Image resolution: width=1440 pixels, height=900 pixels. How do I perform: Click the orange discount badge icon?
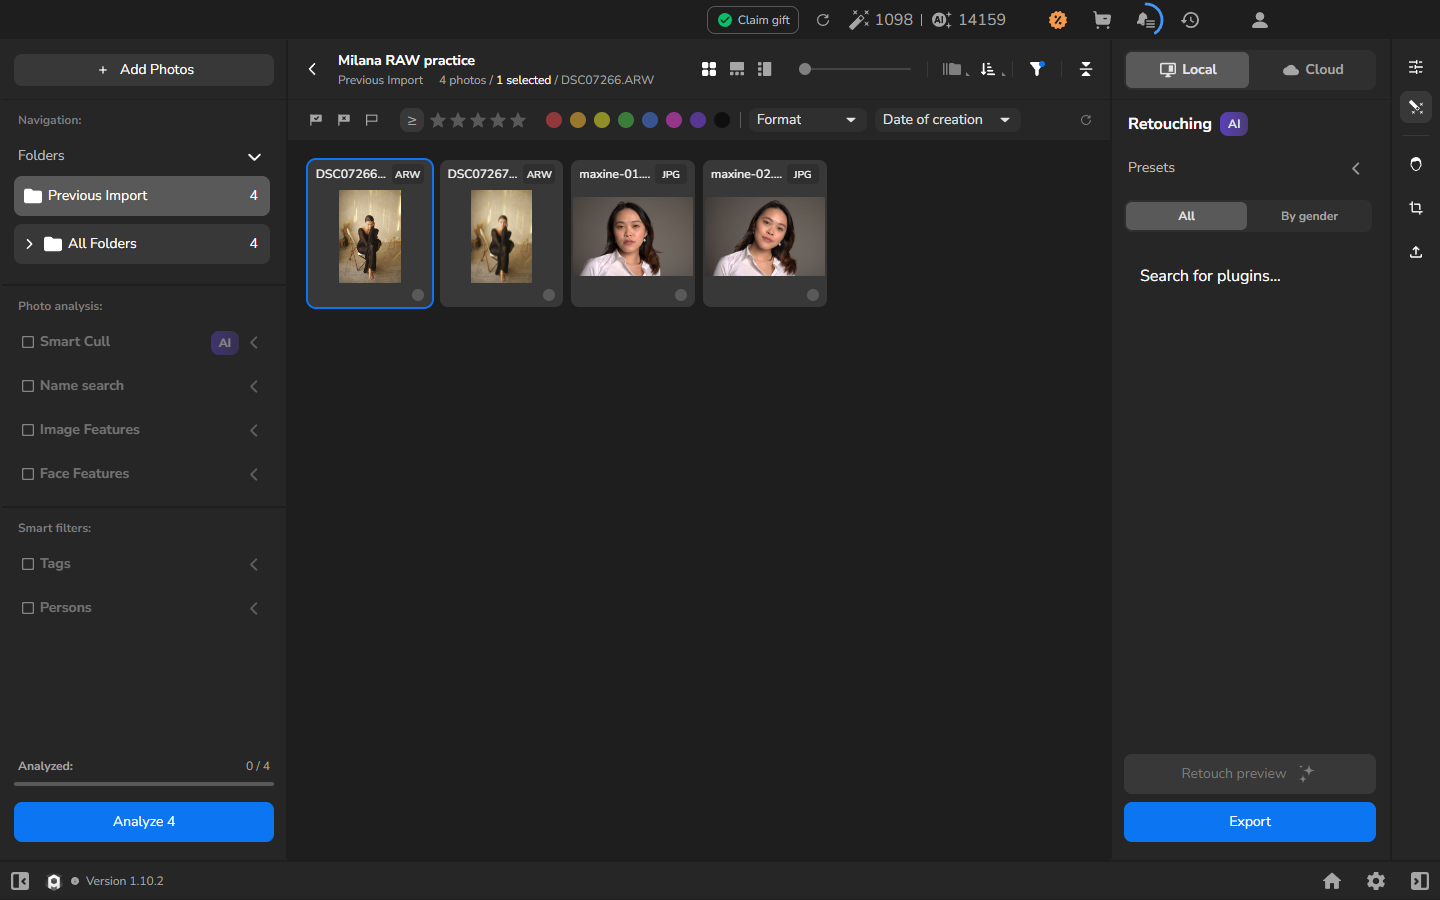(x=1058, y=20)
